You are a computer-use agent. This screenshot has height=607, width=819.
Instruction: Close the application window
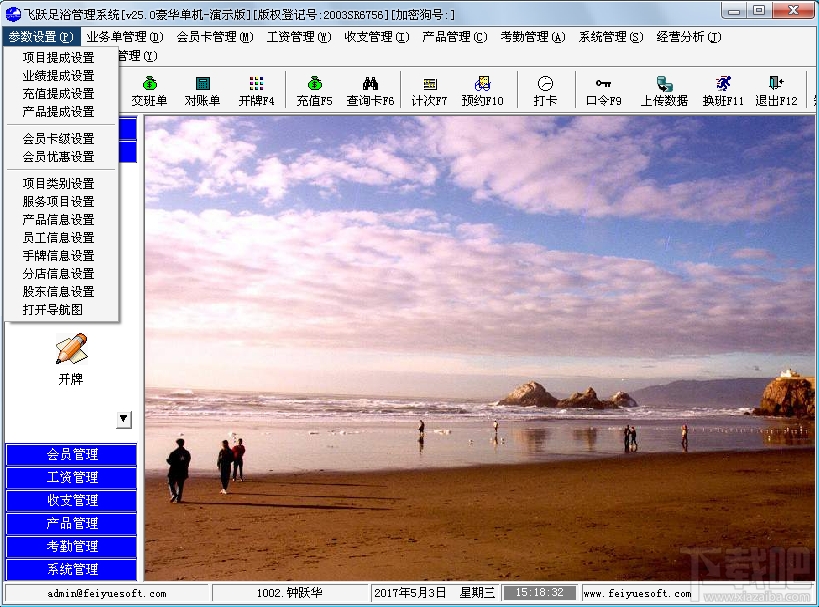coord(793,11)
